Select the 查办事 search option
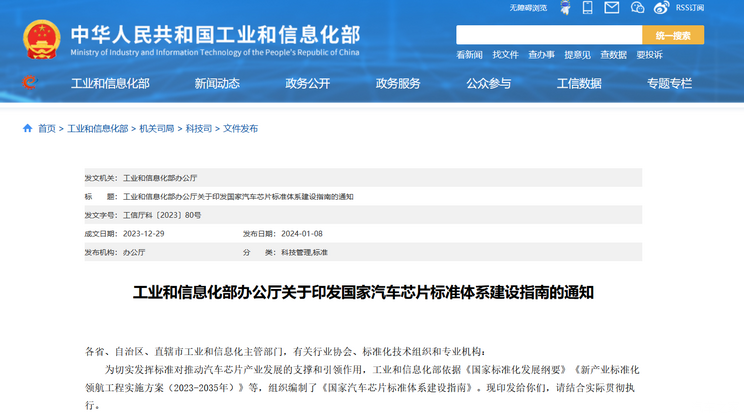Image resolution: width=744 pixels, height=418 pixels. click(541, 55)
